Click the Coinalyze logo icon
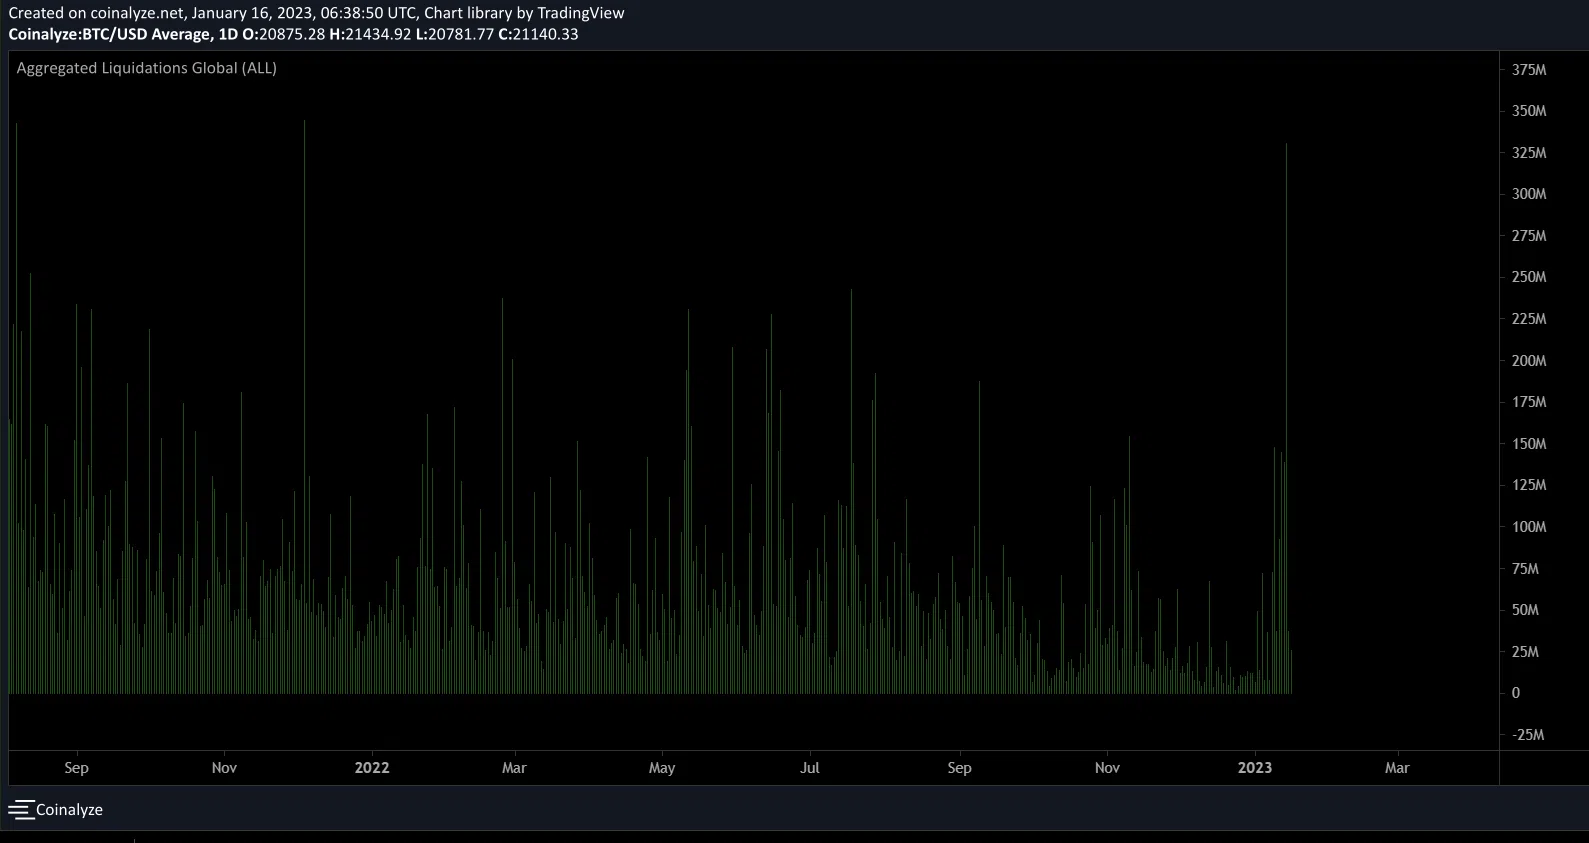The height and width of the screenshot is (843, 1589). [x=21, y=810]
